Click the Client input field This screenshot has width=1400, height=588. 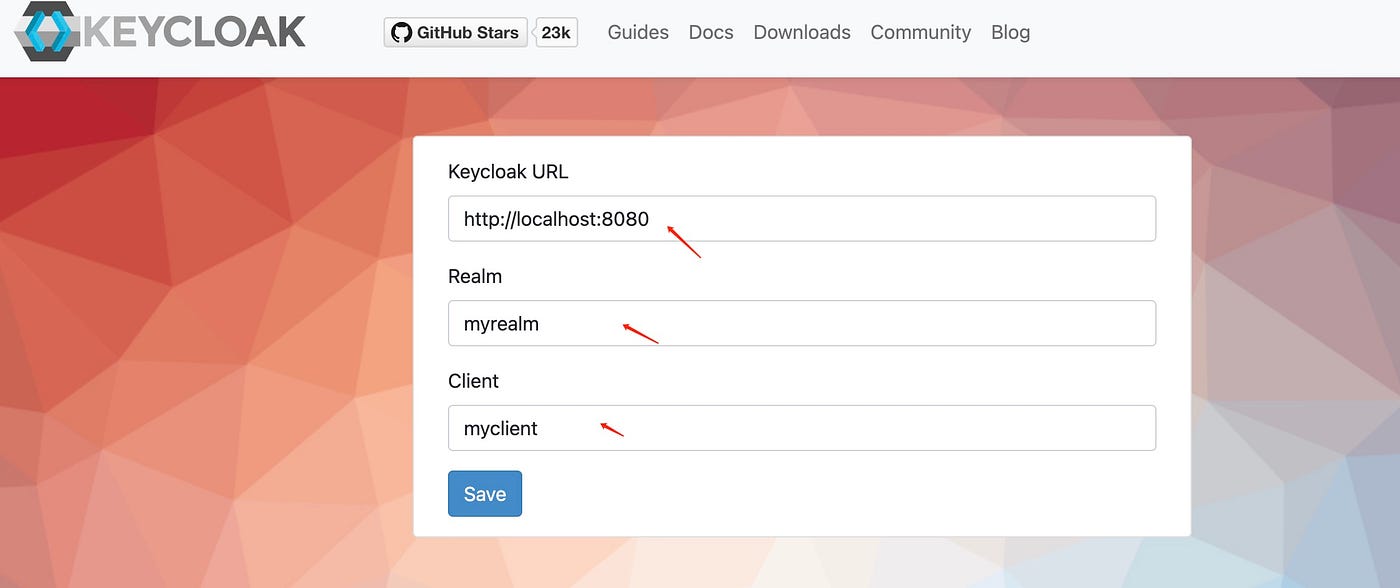(x=800, y=428)
